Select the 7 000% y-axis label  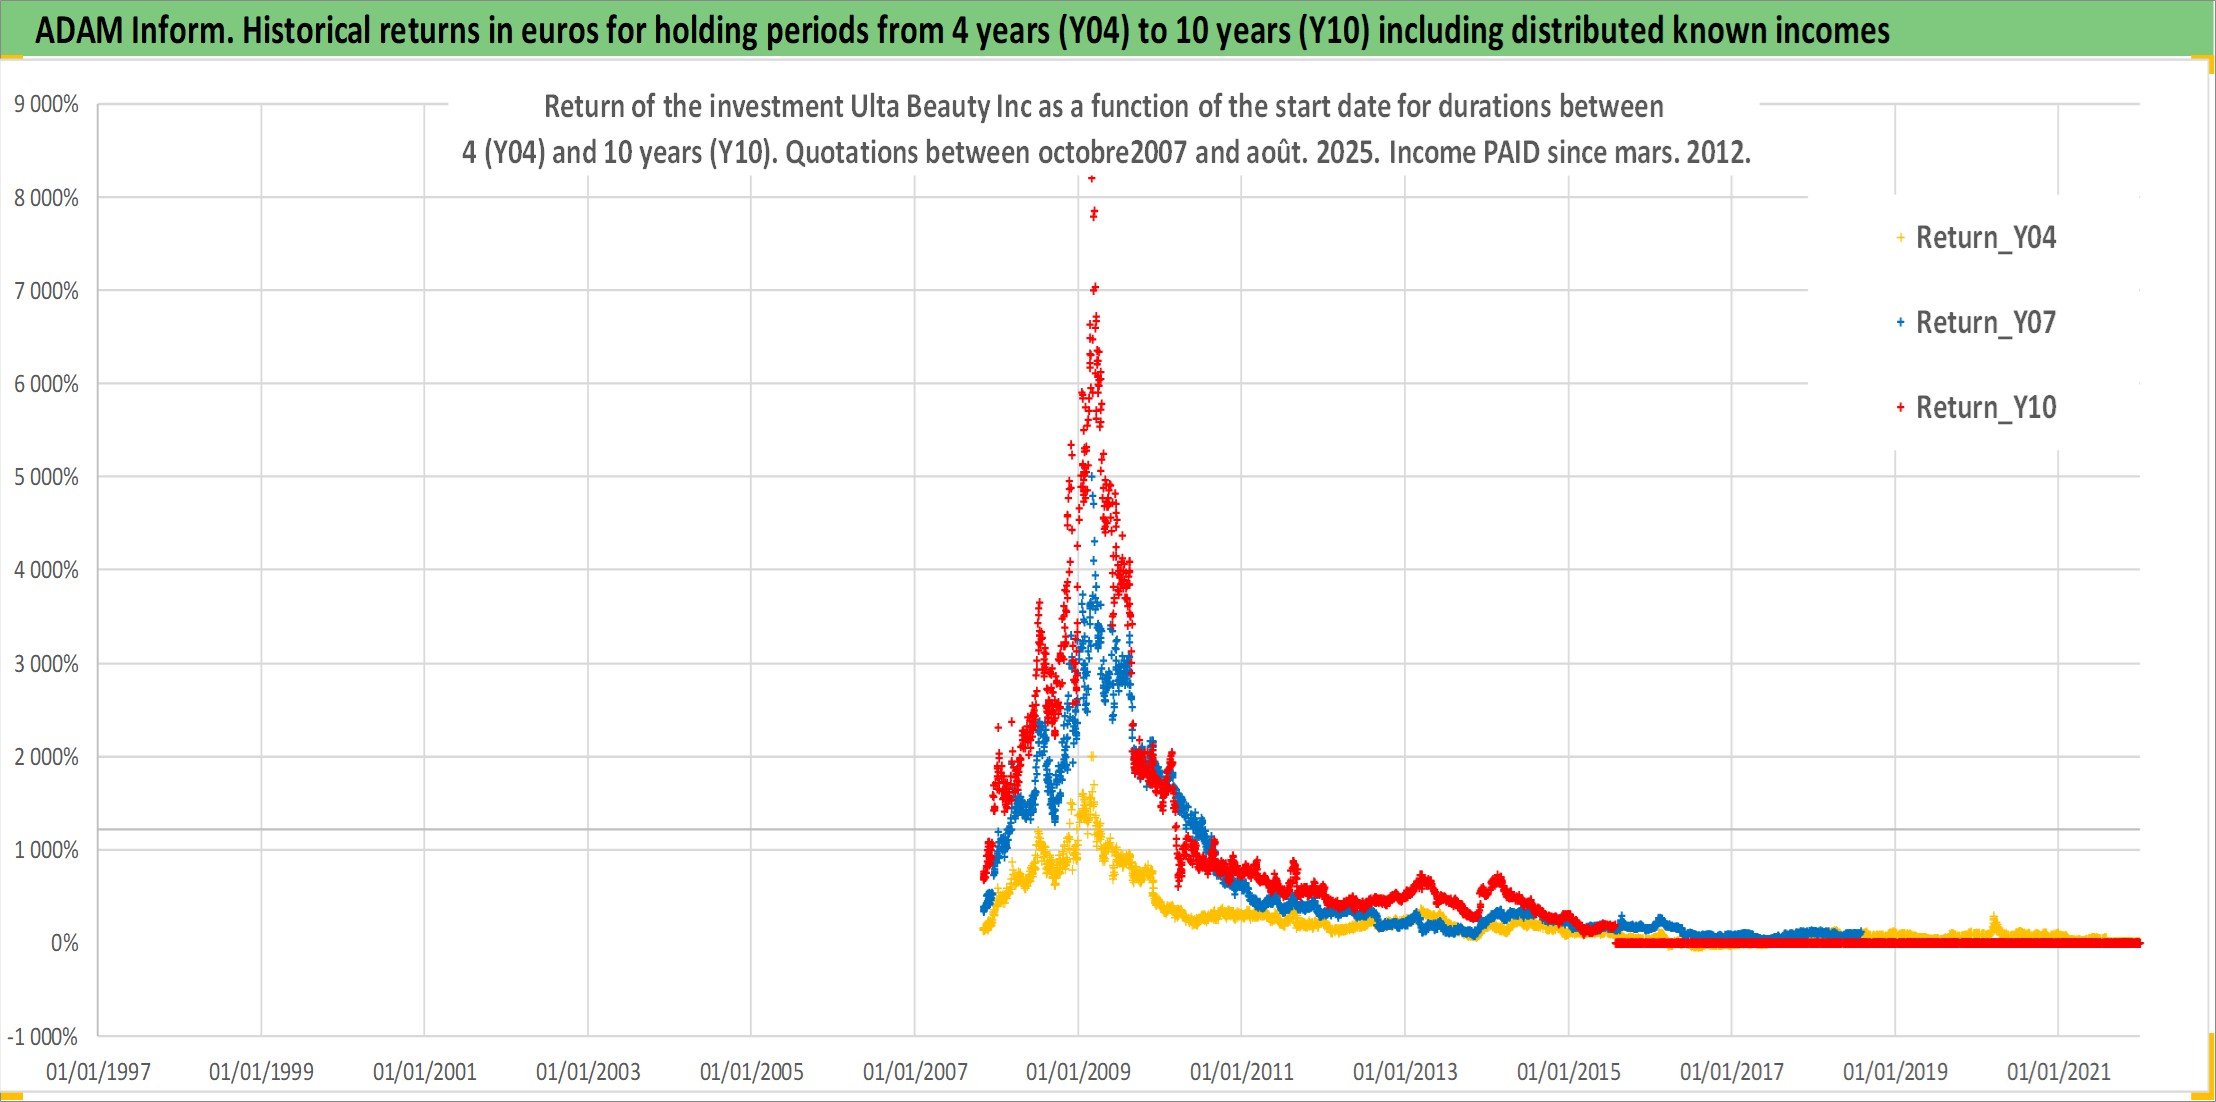(46, 291)
